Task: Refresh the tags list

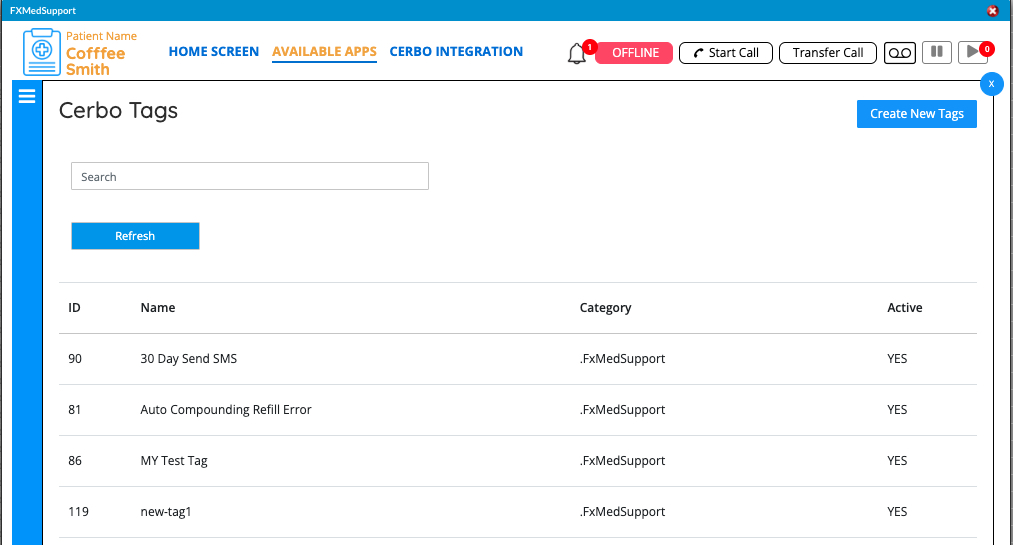Action: click(135, 236)
